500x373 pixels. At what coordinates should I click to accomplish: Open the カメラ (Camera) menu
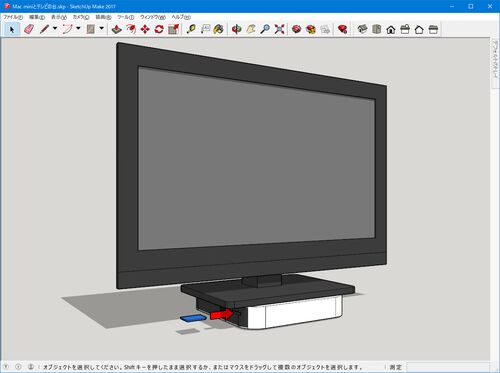81,17
